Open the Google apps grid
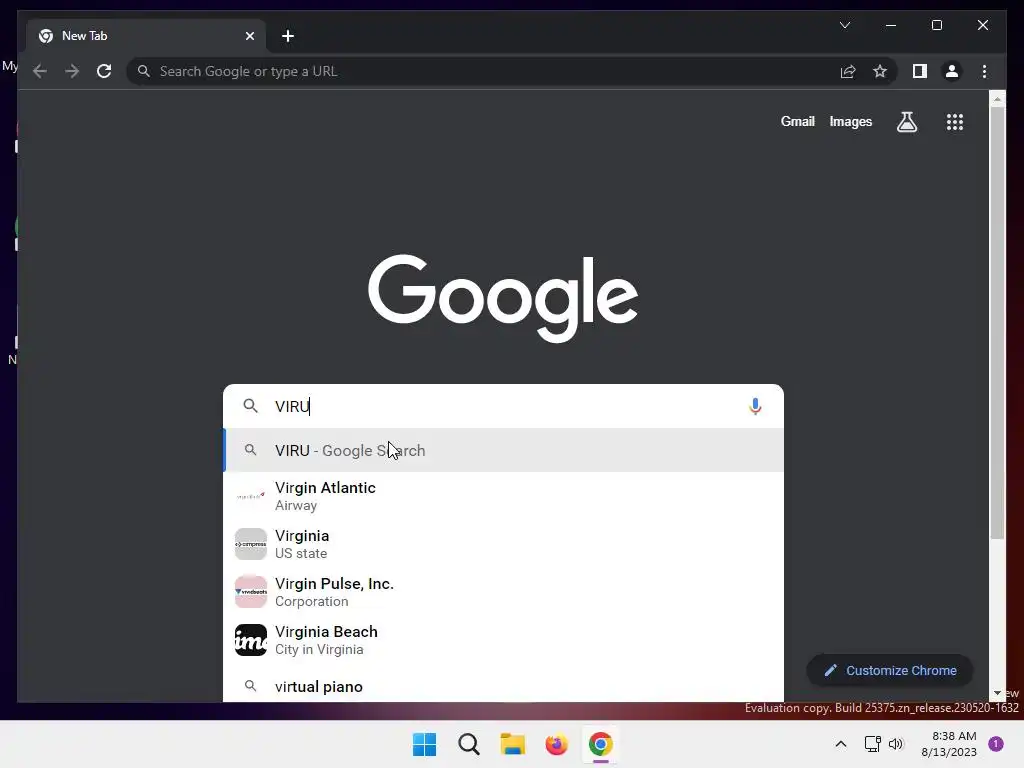 coord(955,121)
